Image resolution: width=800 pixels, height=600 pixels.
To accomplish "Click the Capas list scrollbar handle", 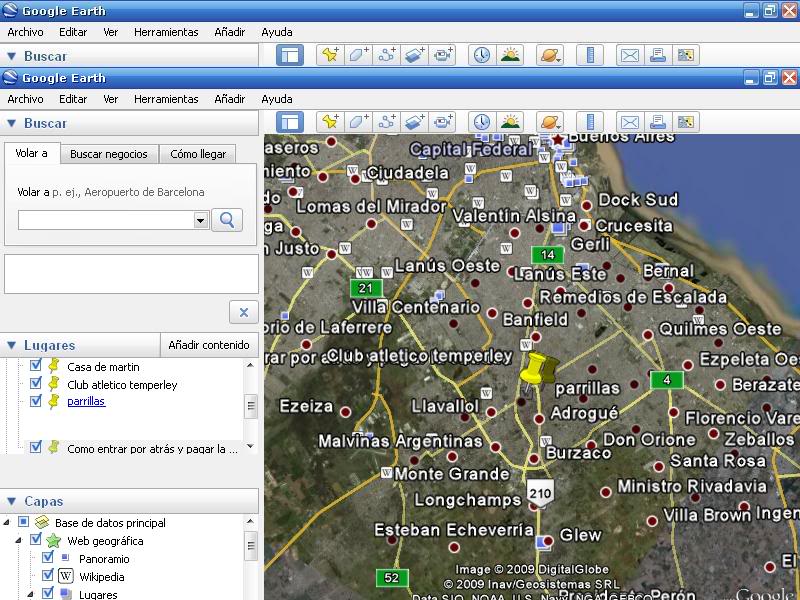I will (251, 546).
